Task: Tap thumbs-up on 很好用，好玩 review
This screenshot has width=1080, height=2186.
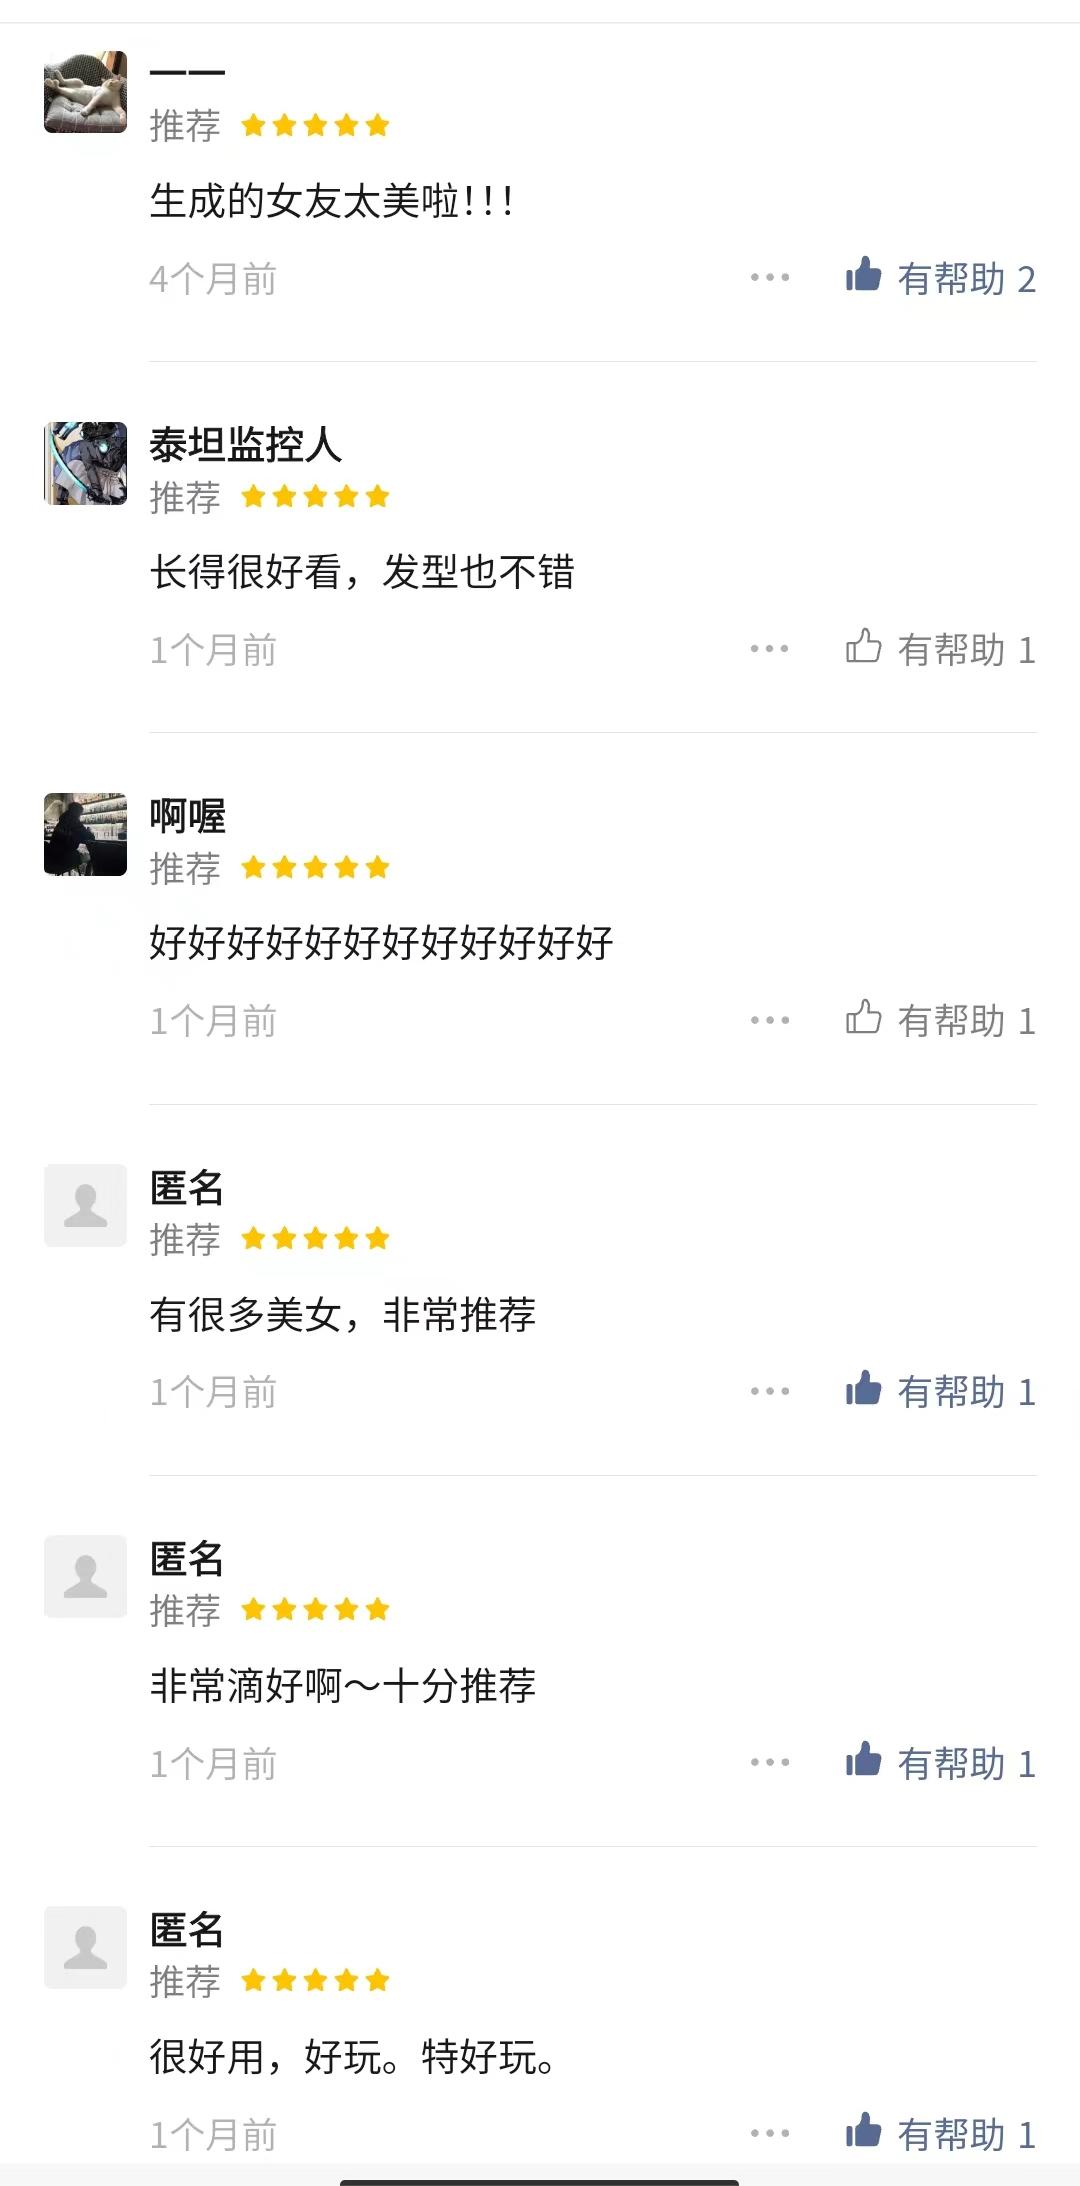Action: coord(863,2131)
